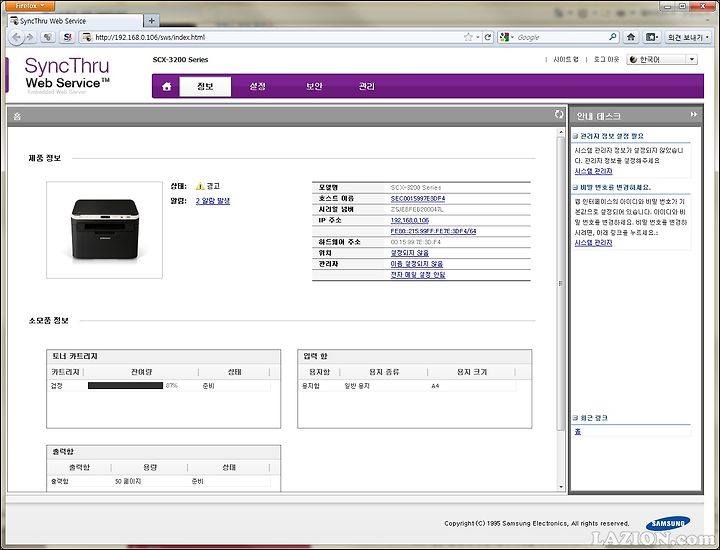Image resolution: width=720 pixels, height=550 pixels.
Task: Collapse 비밀 번호를 변경하세요 section
Action: pyautogui.click(x=575, y=187)
